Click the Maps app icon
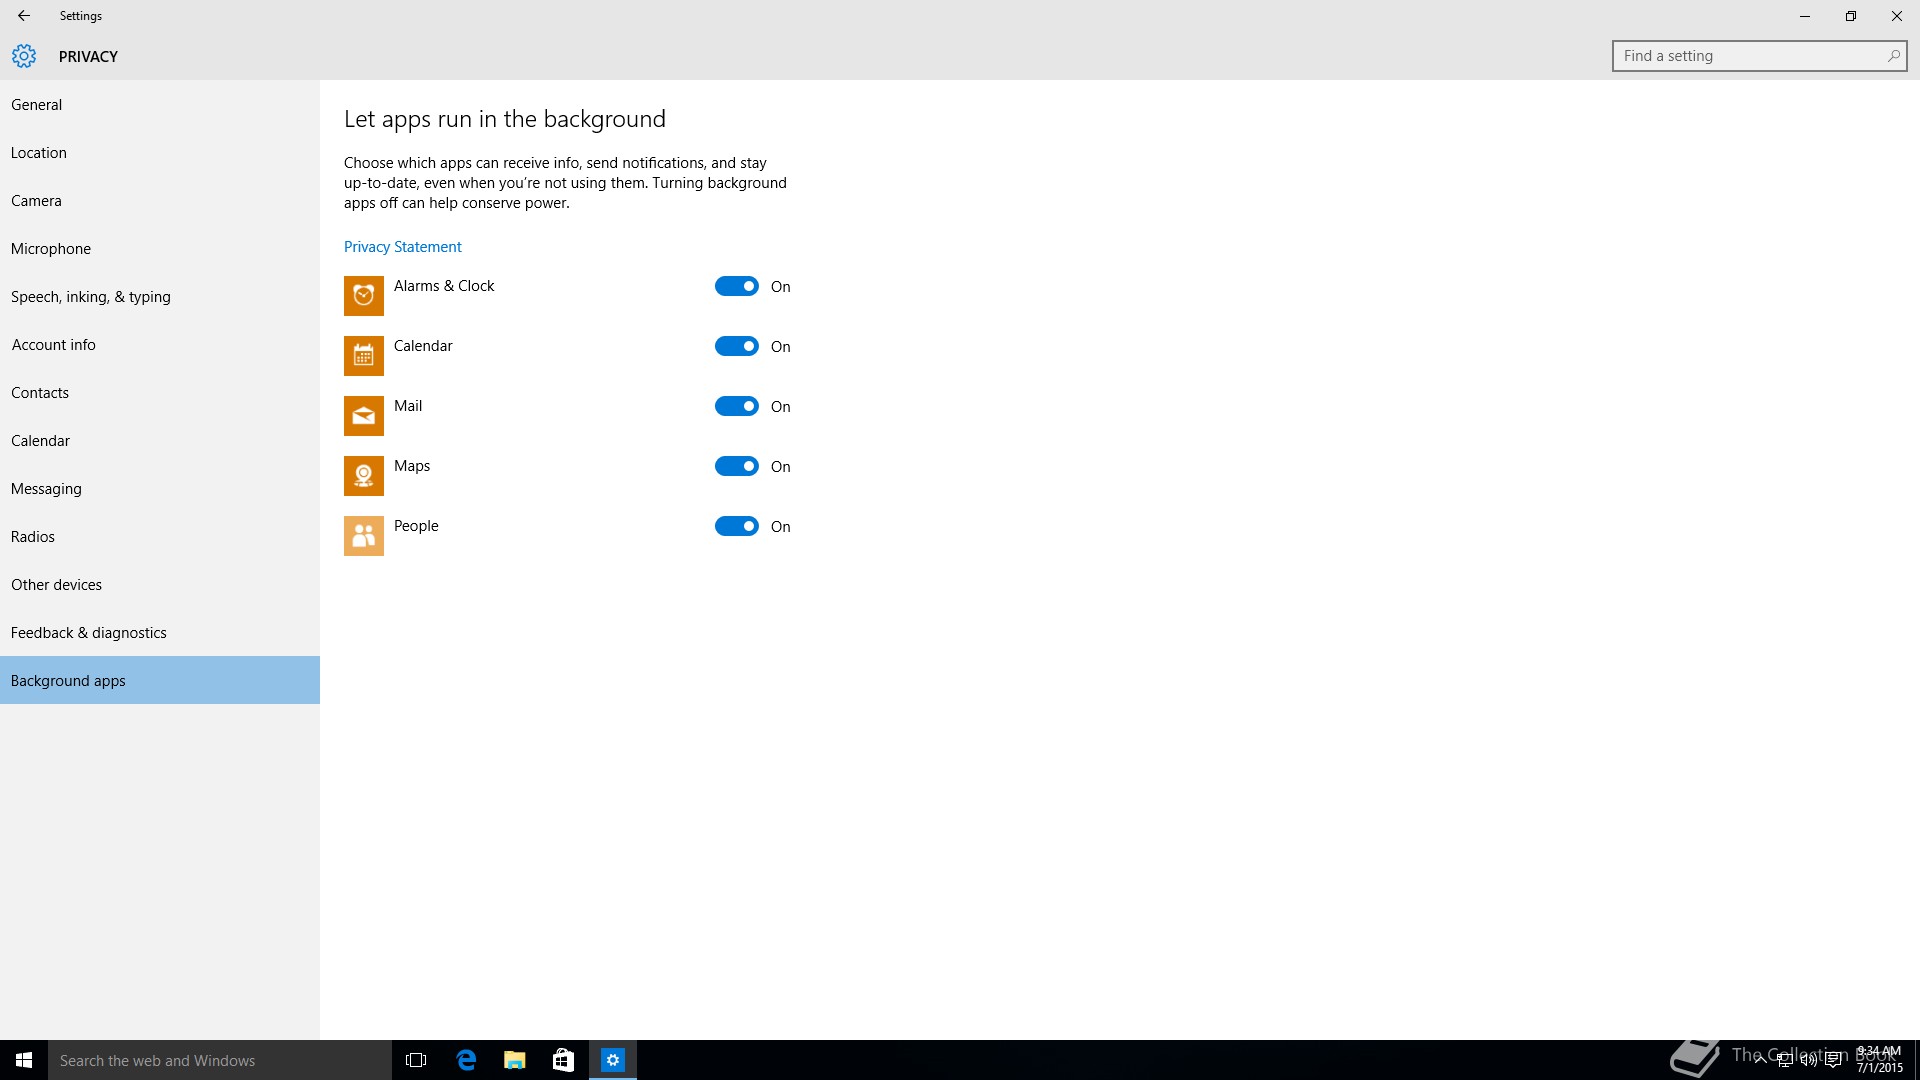Viewport: 1920px width, 1080px height. pos(363,476)
